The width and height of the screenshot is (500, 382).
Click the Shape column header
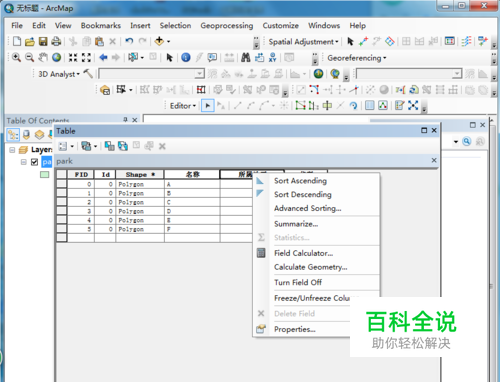pos(140,174)
